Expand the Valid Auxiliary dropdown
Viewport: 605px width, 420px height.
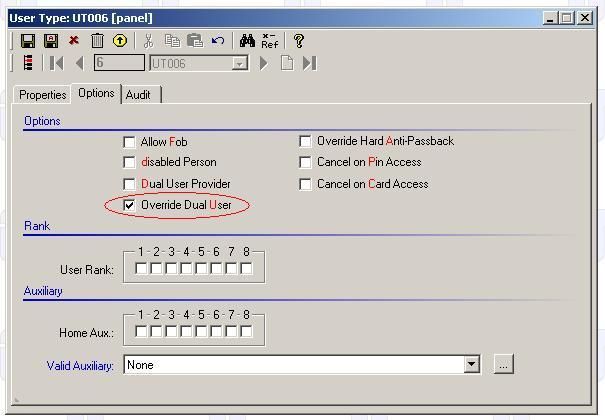coord(472,365)
